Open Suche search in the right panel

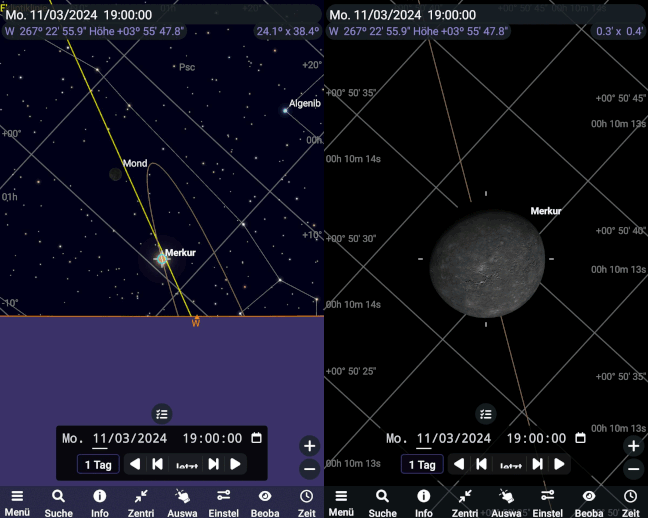pos(382,503)
